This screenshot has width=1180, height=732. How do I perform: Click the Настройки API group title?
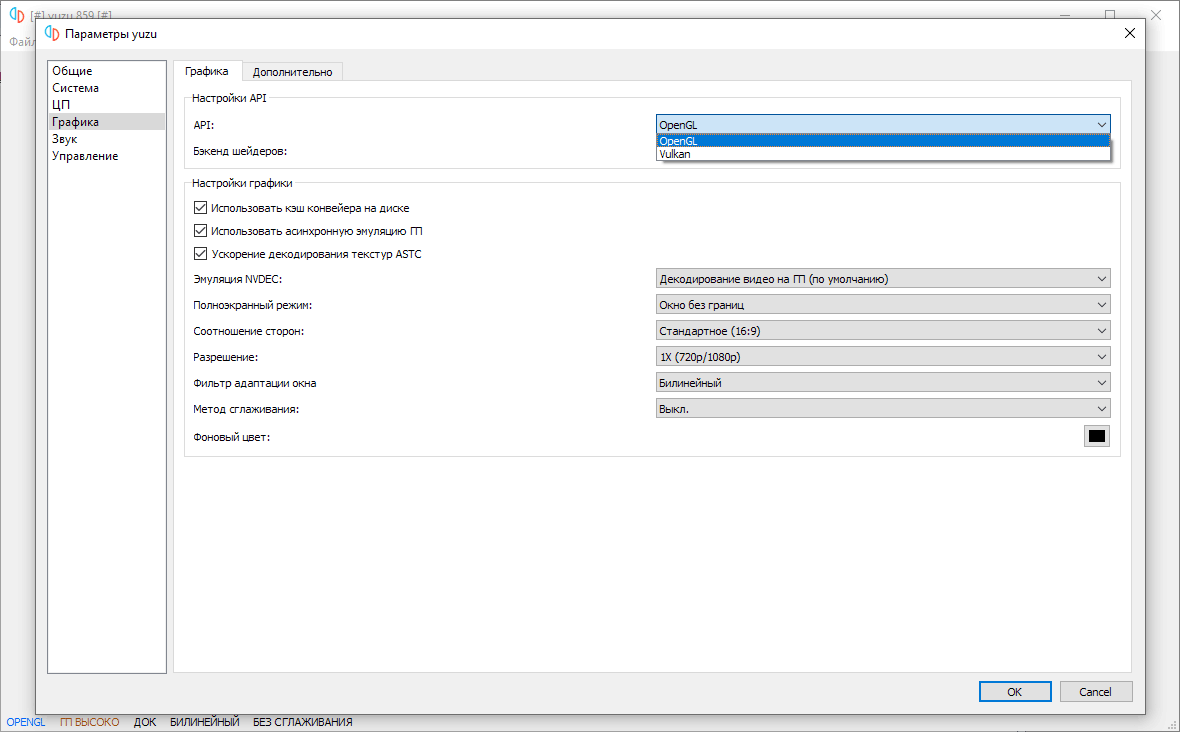pyautogui.click(x=230, y=98)
